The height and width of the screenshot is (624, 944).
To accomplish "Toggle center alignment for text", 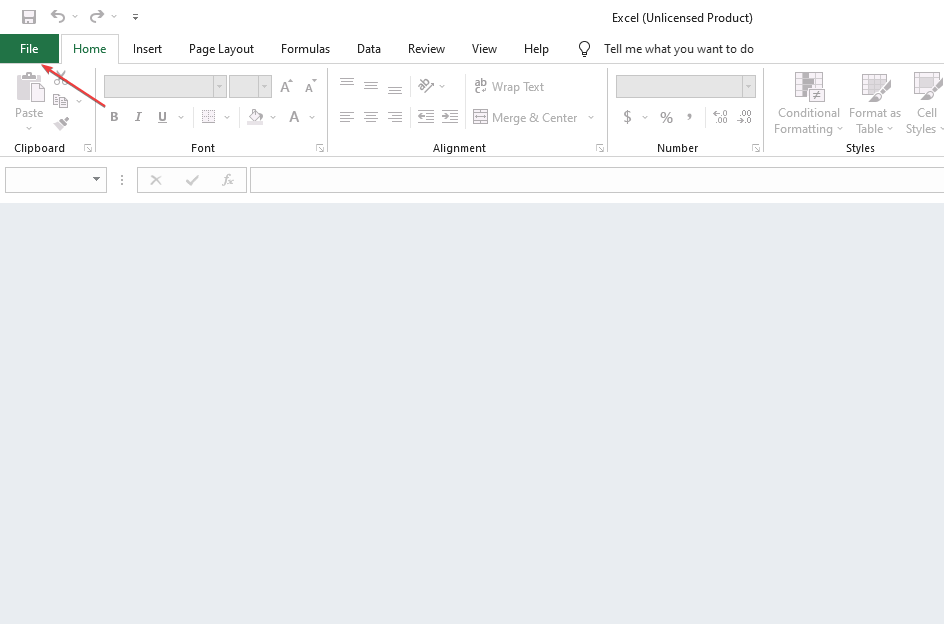I will pyautogui.click(x=370, y=117).
